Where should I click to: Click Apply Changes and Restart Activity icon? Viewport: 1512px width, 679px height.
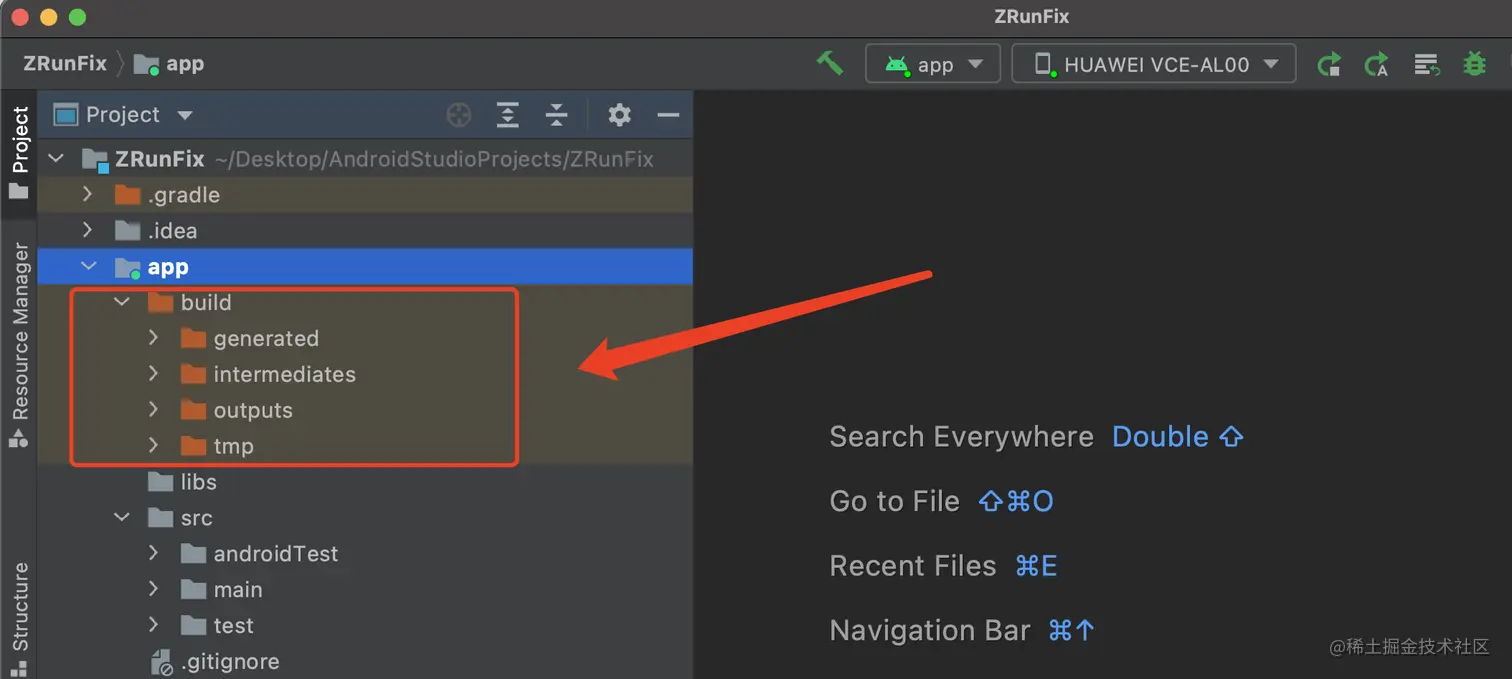click(x=1376, y=64)
